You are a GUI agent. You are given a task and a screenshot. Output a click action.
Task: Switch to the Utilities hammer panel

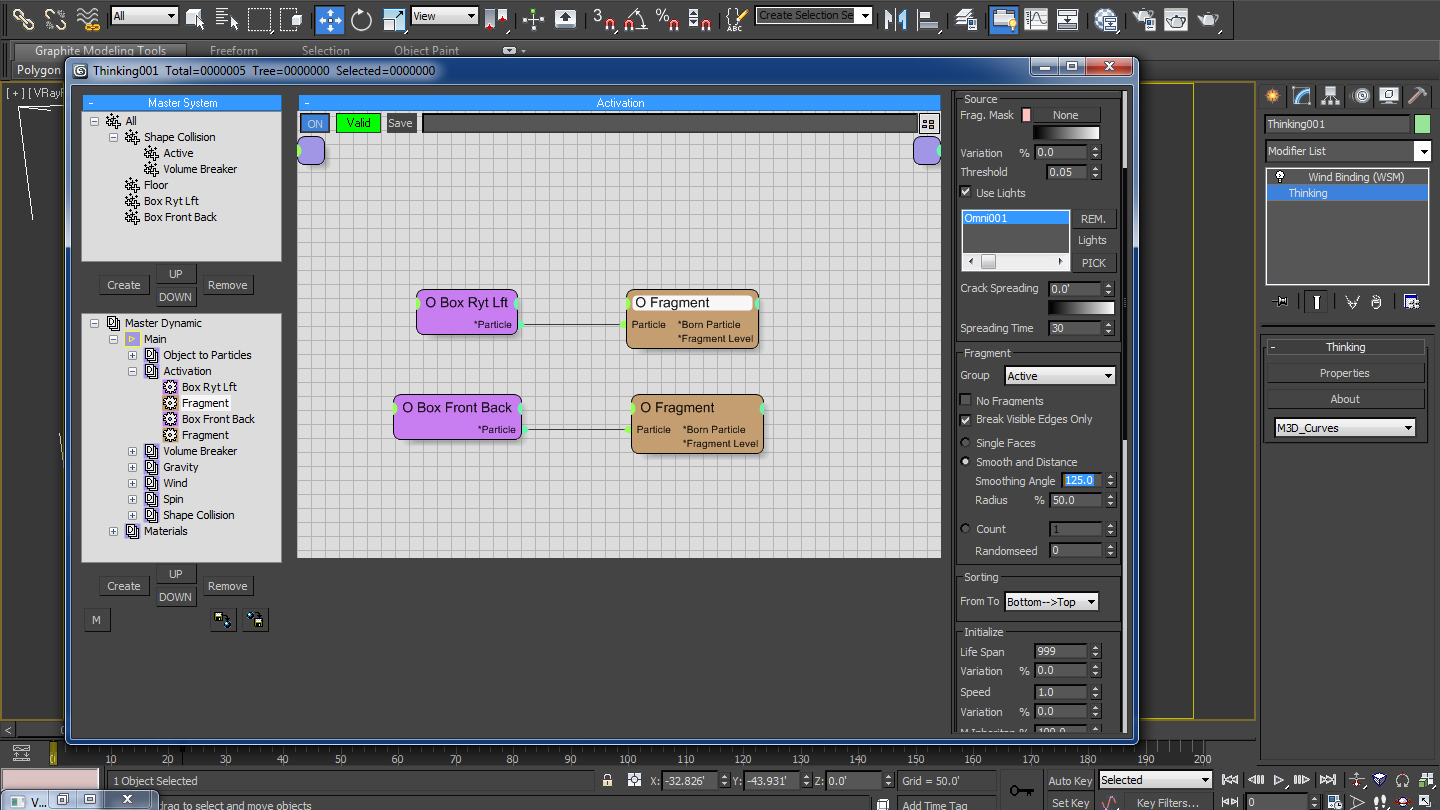coord(1417,96)
